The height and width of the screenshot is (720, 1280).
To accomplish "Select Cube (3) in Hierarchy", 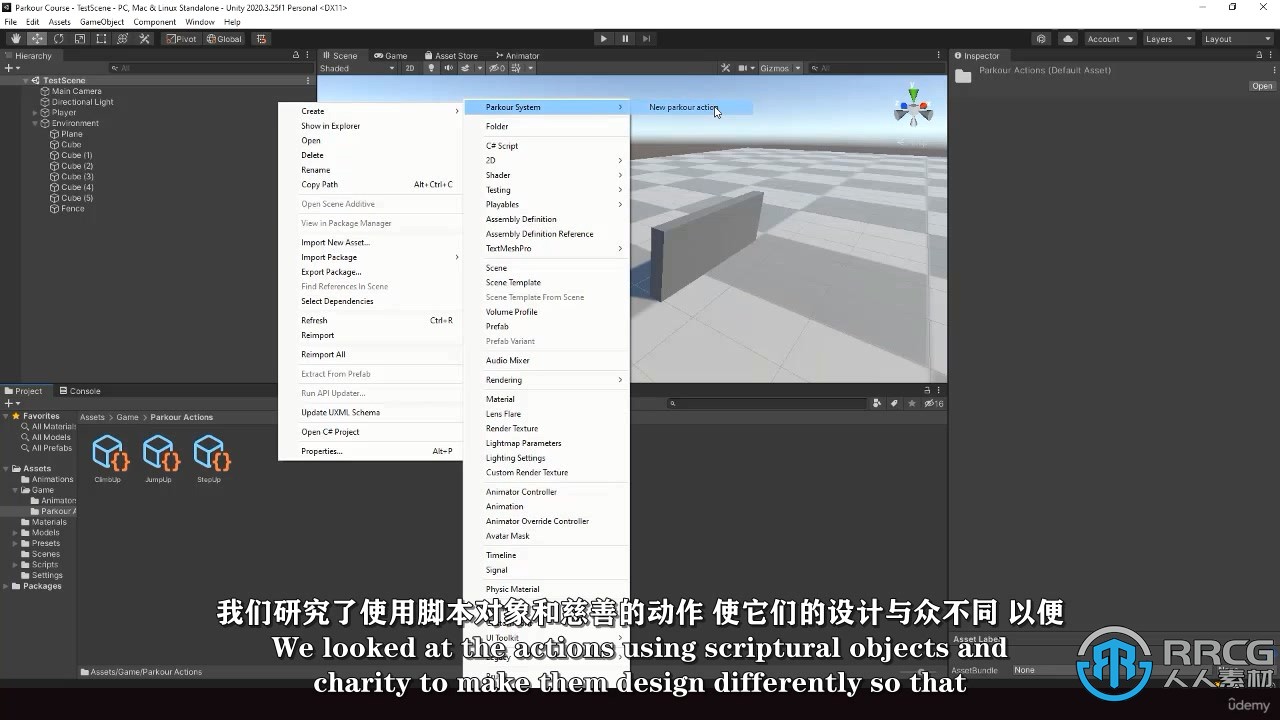I will 77,177.
